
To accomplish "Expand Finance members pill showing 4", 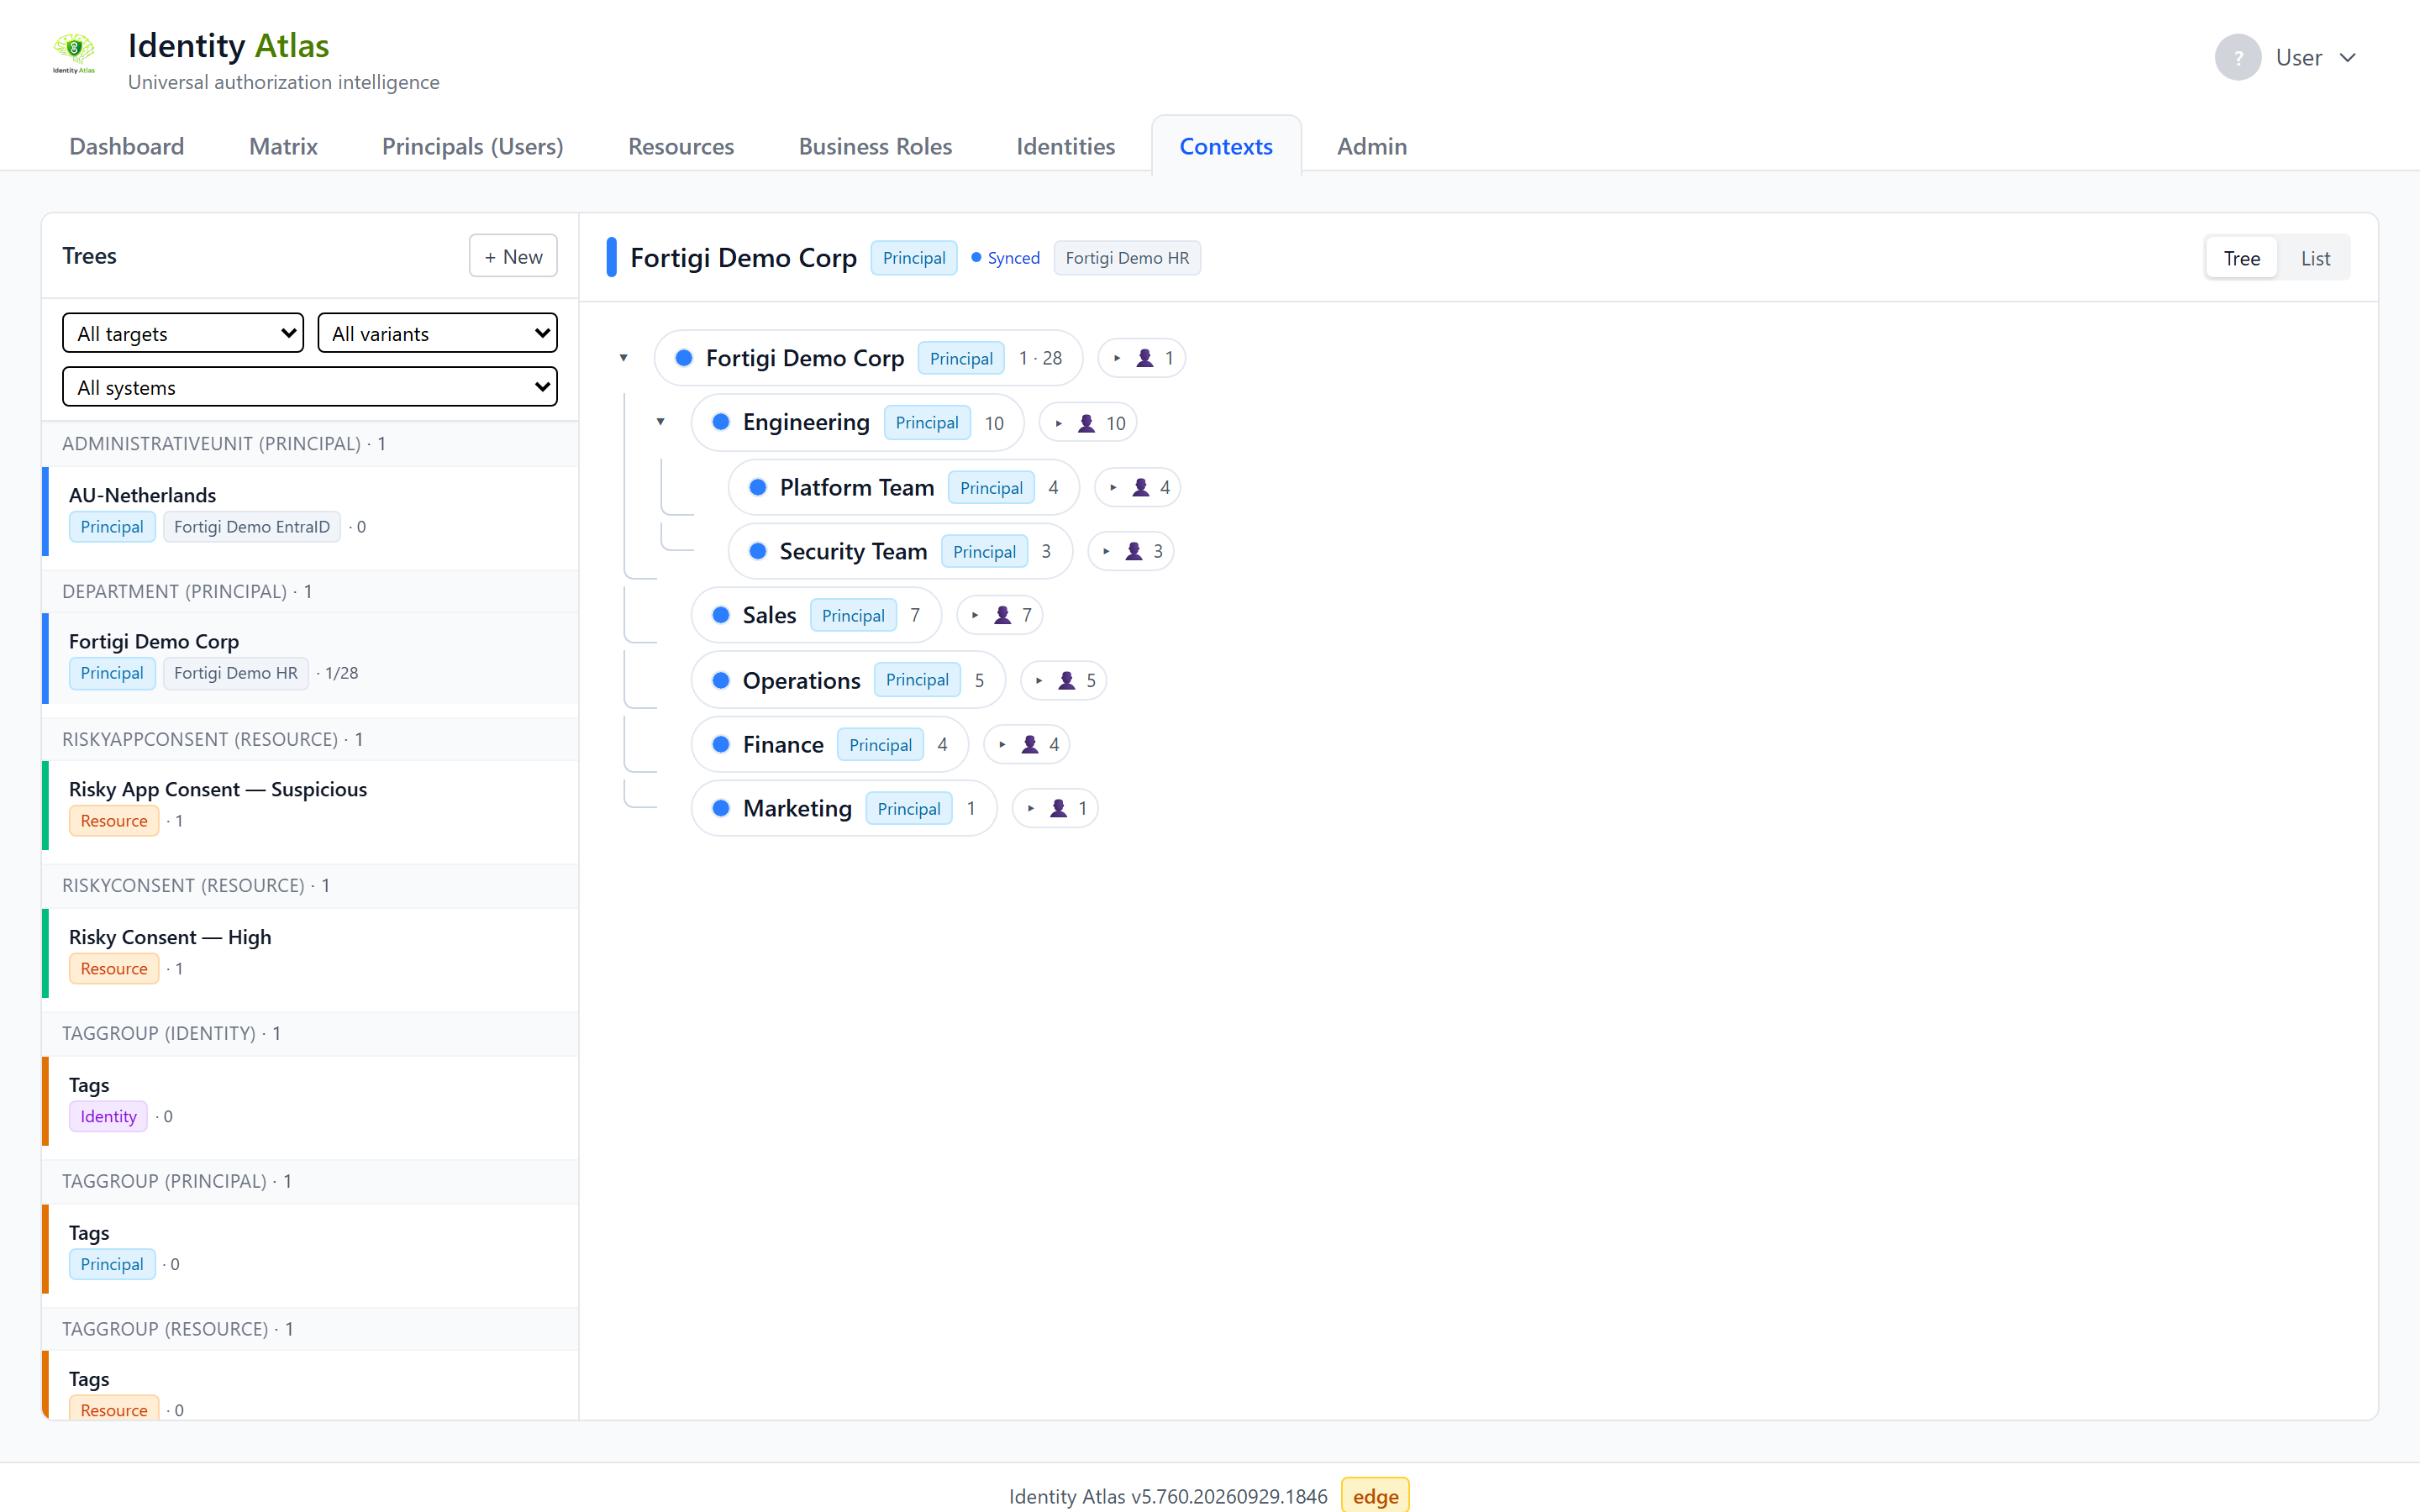I will (1027, 744).
